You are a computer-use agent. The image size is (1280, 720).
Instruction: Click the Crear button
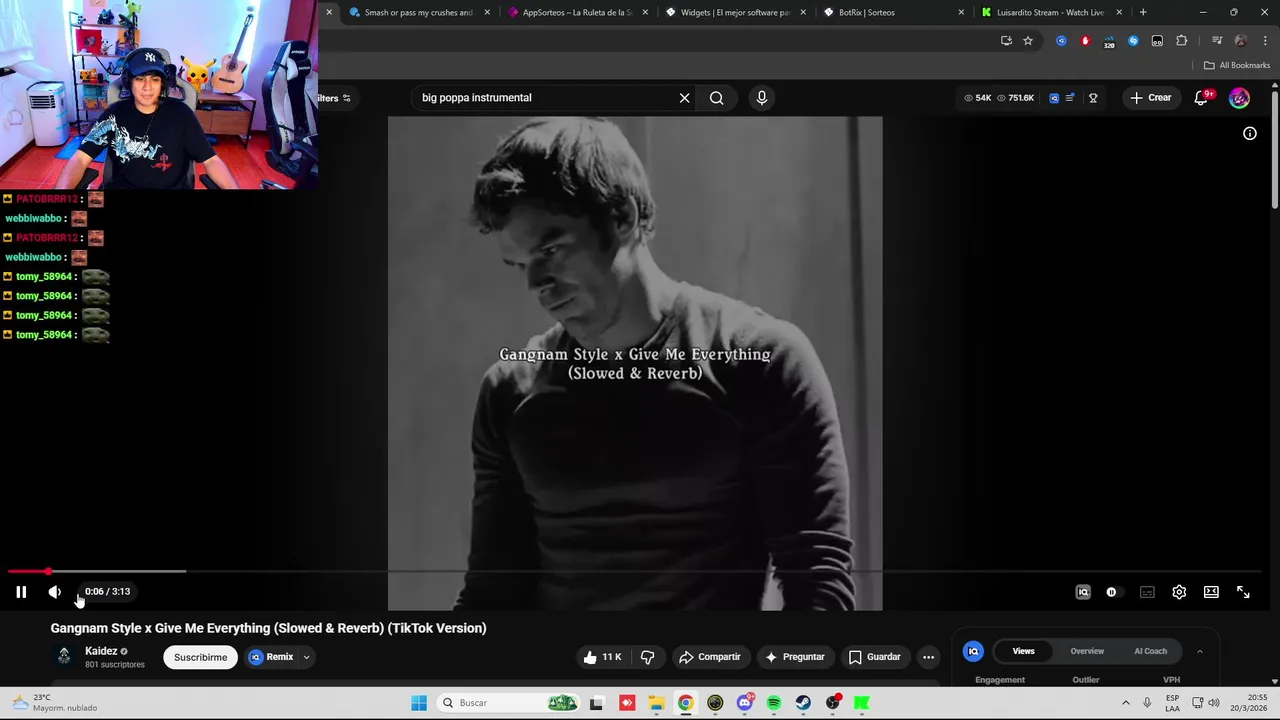pos(1150,98)
